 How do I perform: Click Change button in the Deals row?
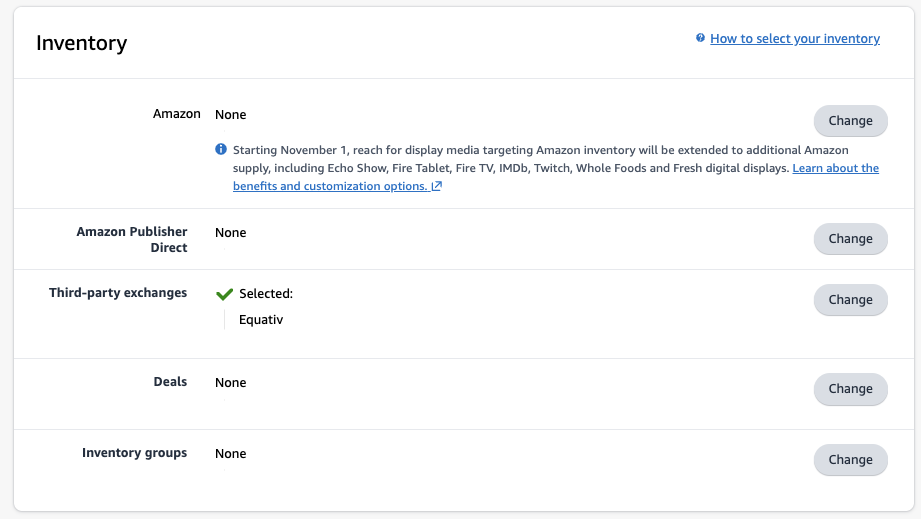pyautogui.click(x=851, y=389)
